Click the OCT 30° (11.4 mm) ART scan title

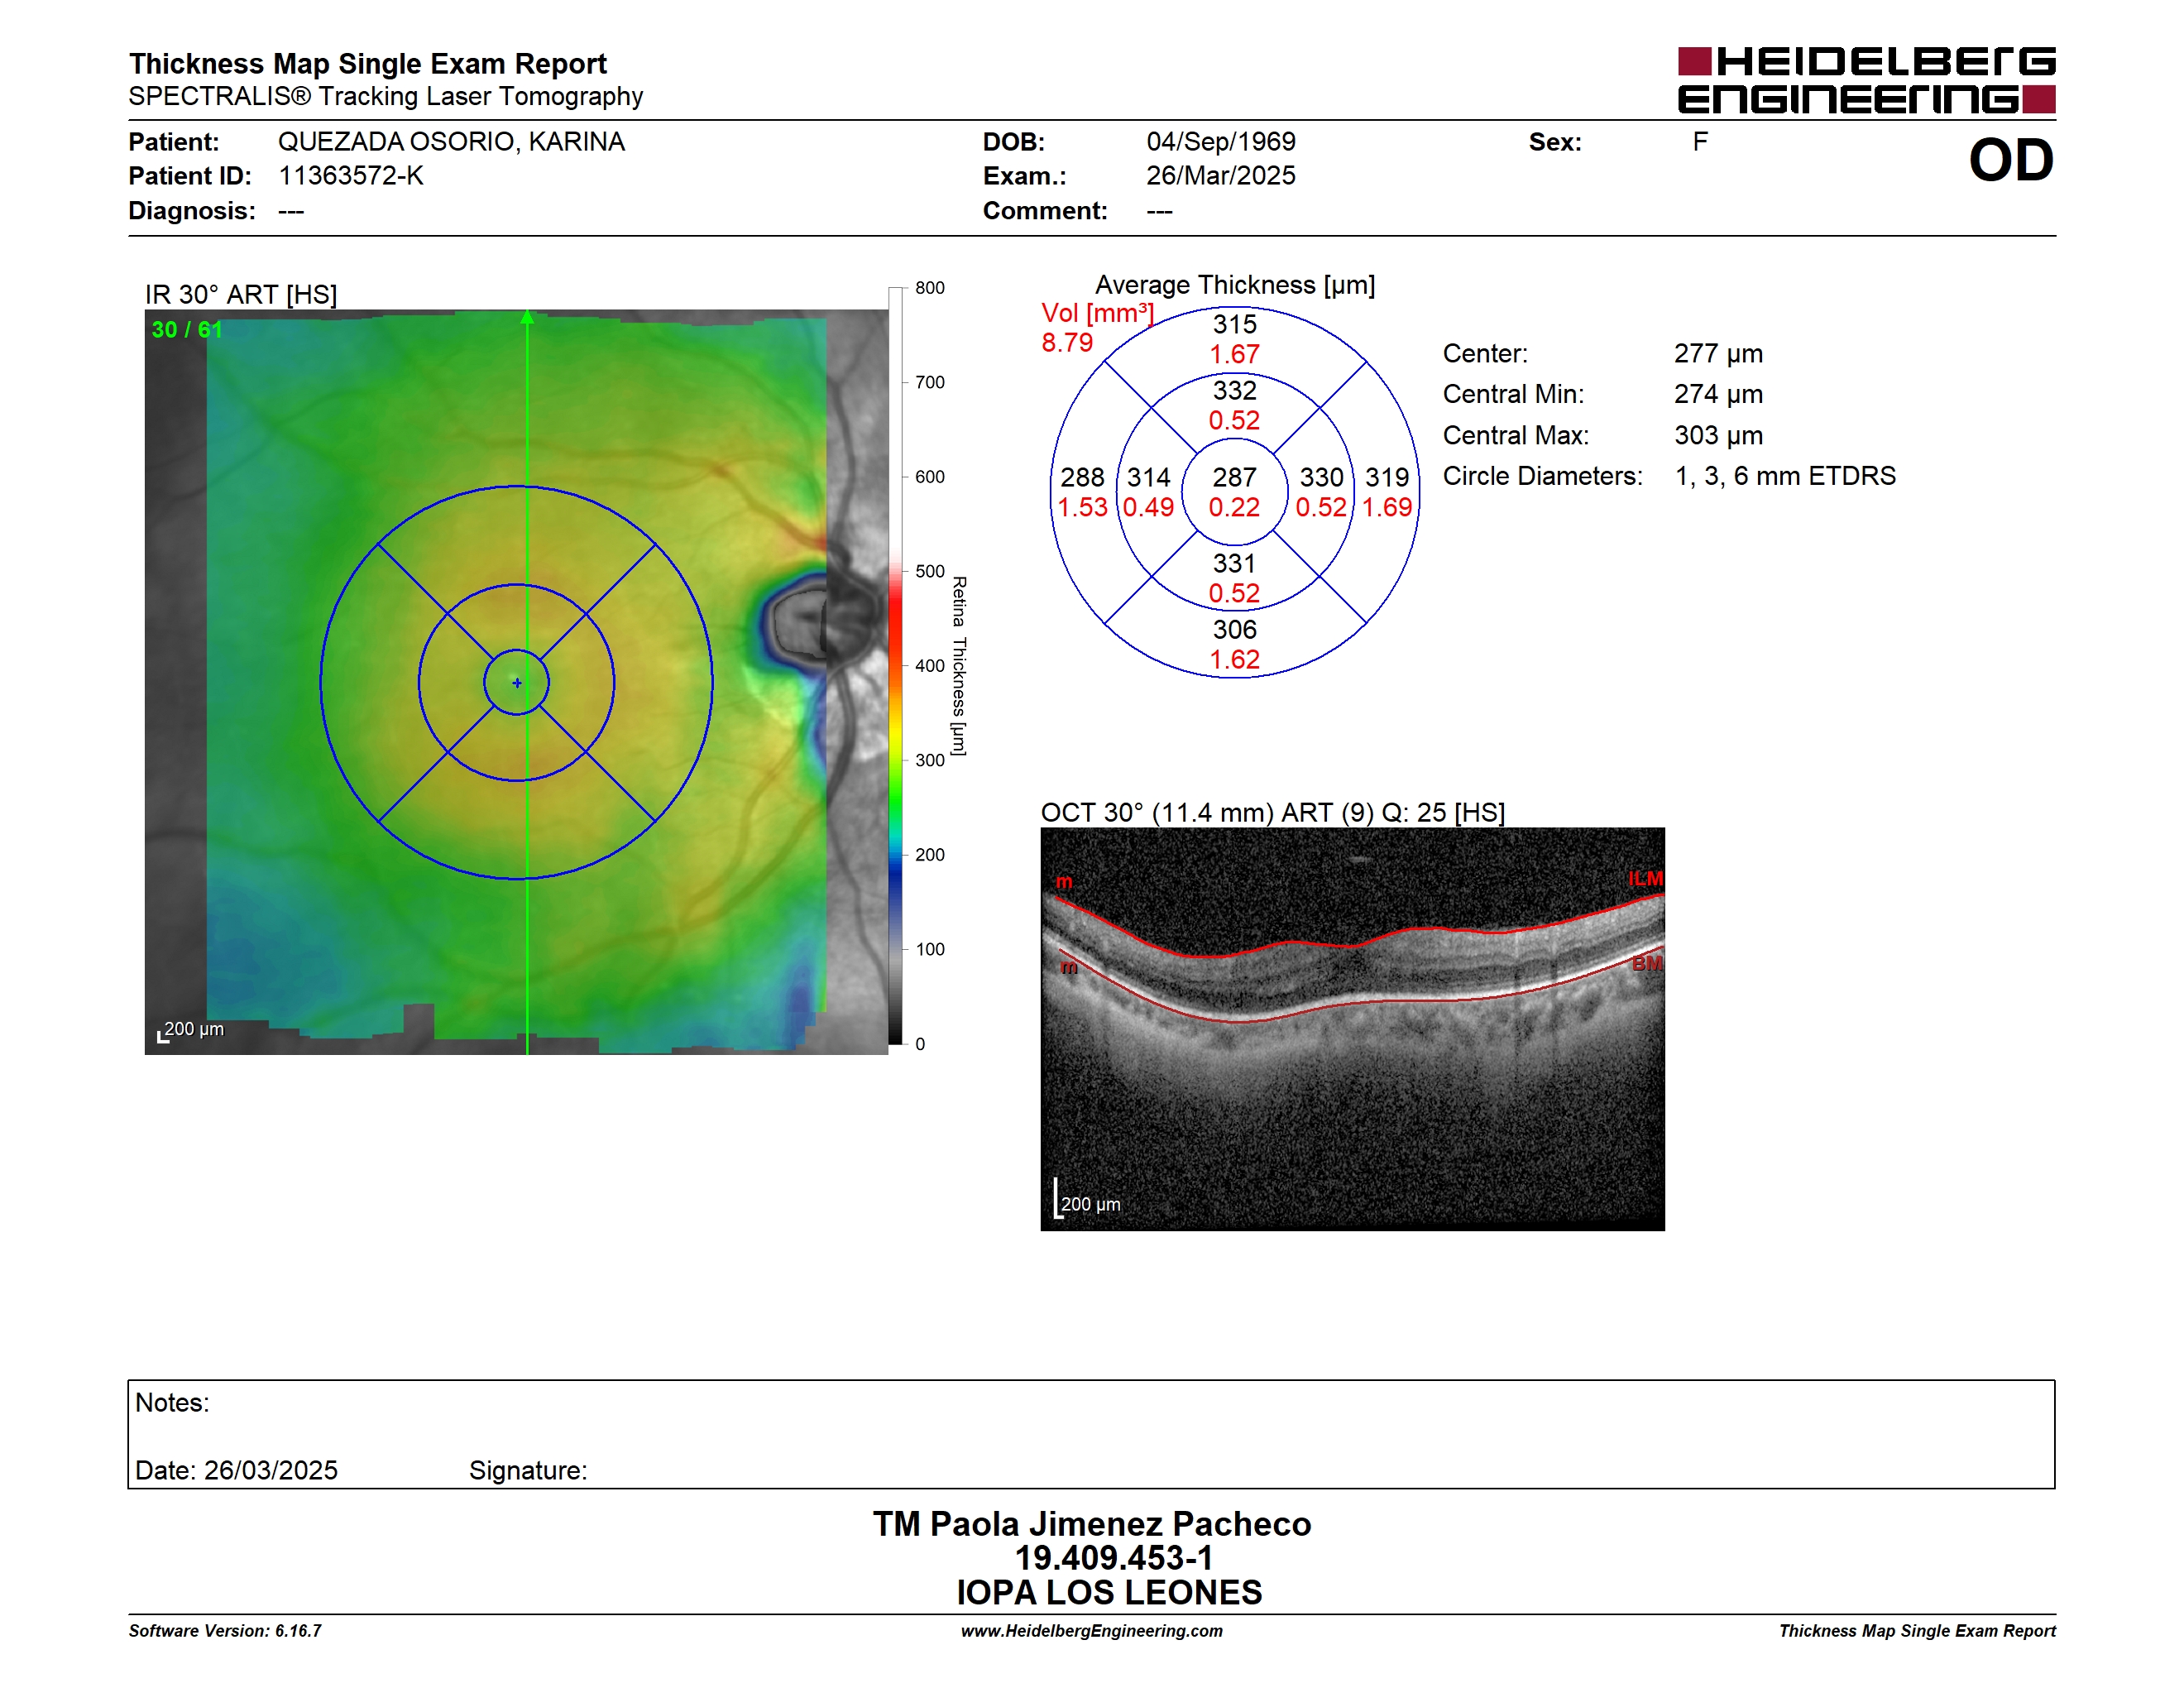[x=1272, y=813]
